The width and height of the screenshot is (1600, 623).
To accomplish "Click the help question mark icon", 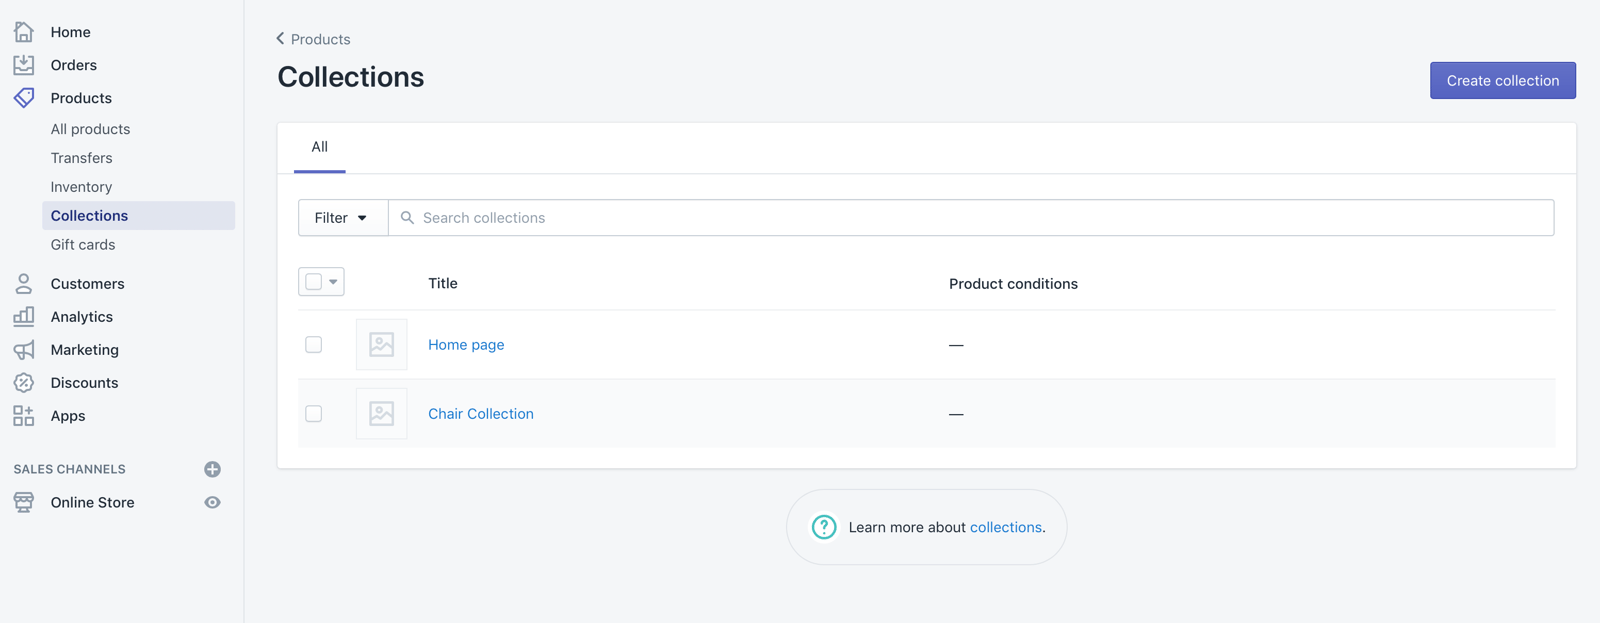I will point(824,527).
